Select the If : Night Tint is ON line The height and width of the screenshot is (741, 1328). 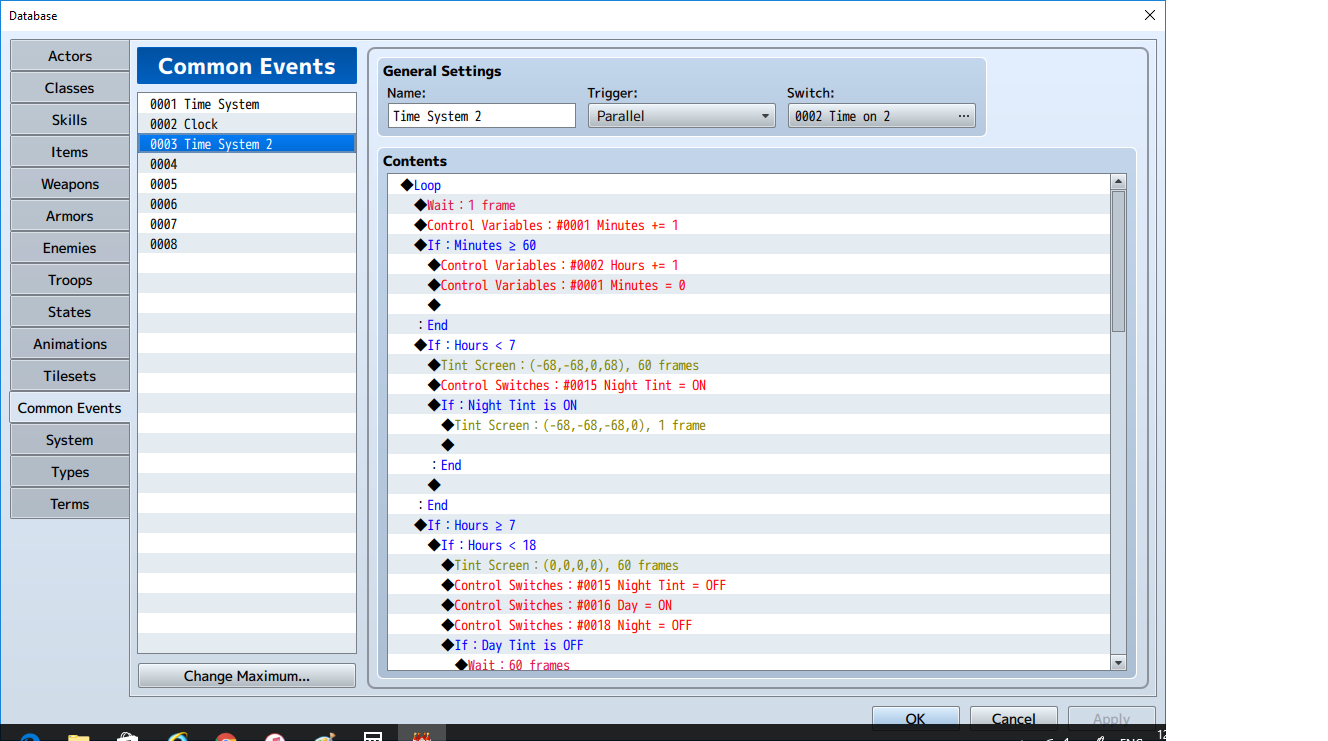click(749, 405)
